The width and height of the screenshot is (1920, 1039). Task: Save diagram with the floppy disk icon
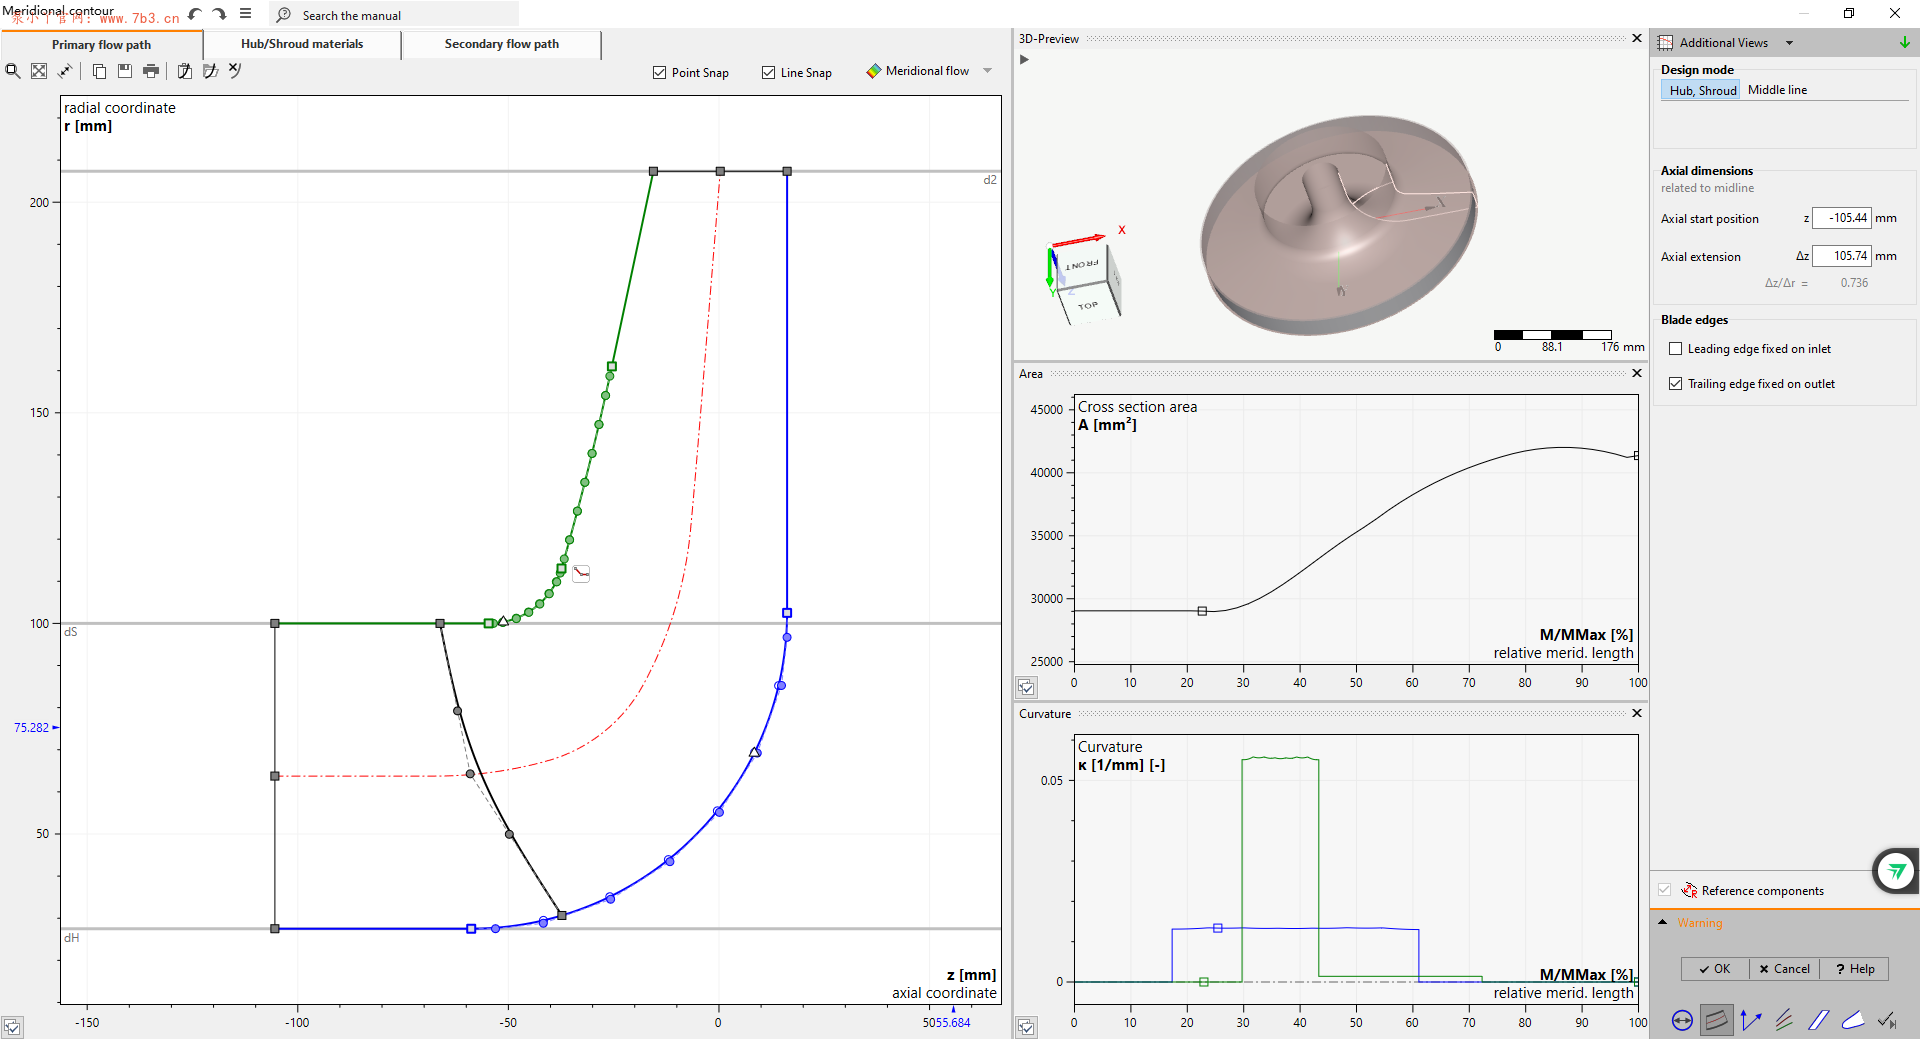[125, 71]
